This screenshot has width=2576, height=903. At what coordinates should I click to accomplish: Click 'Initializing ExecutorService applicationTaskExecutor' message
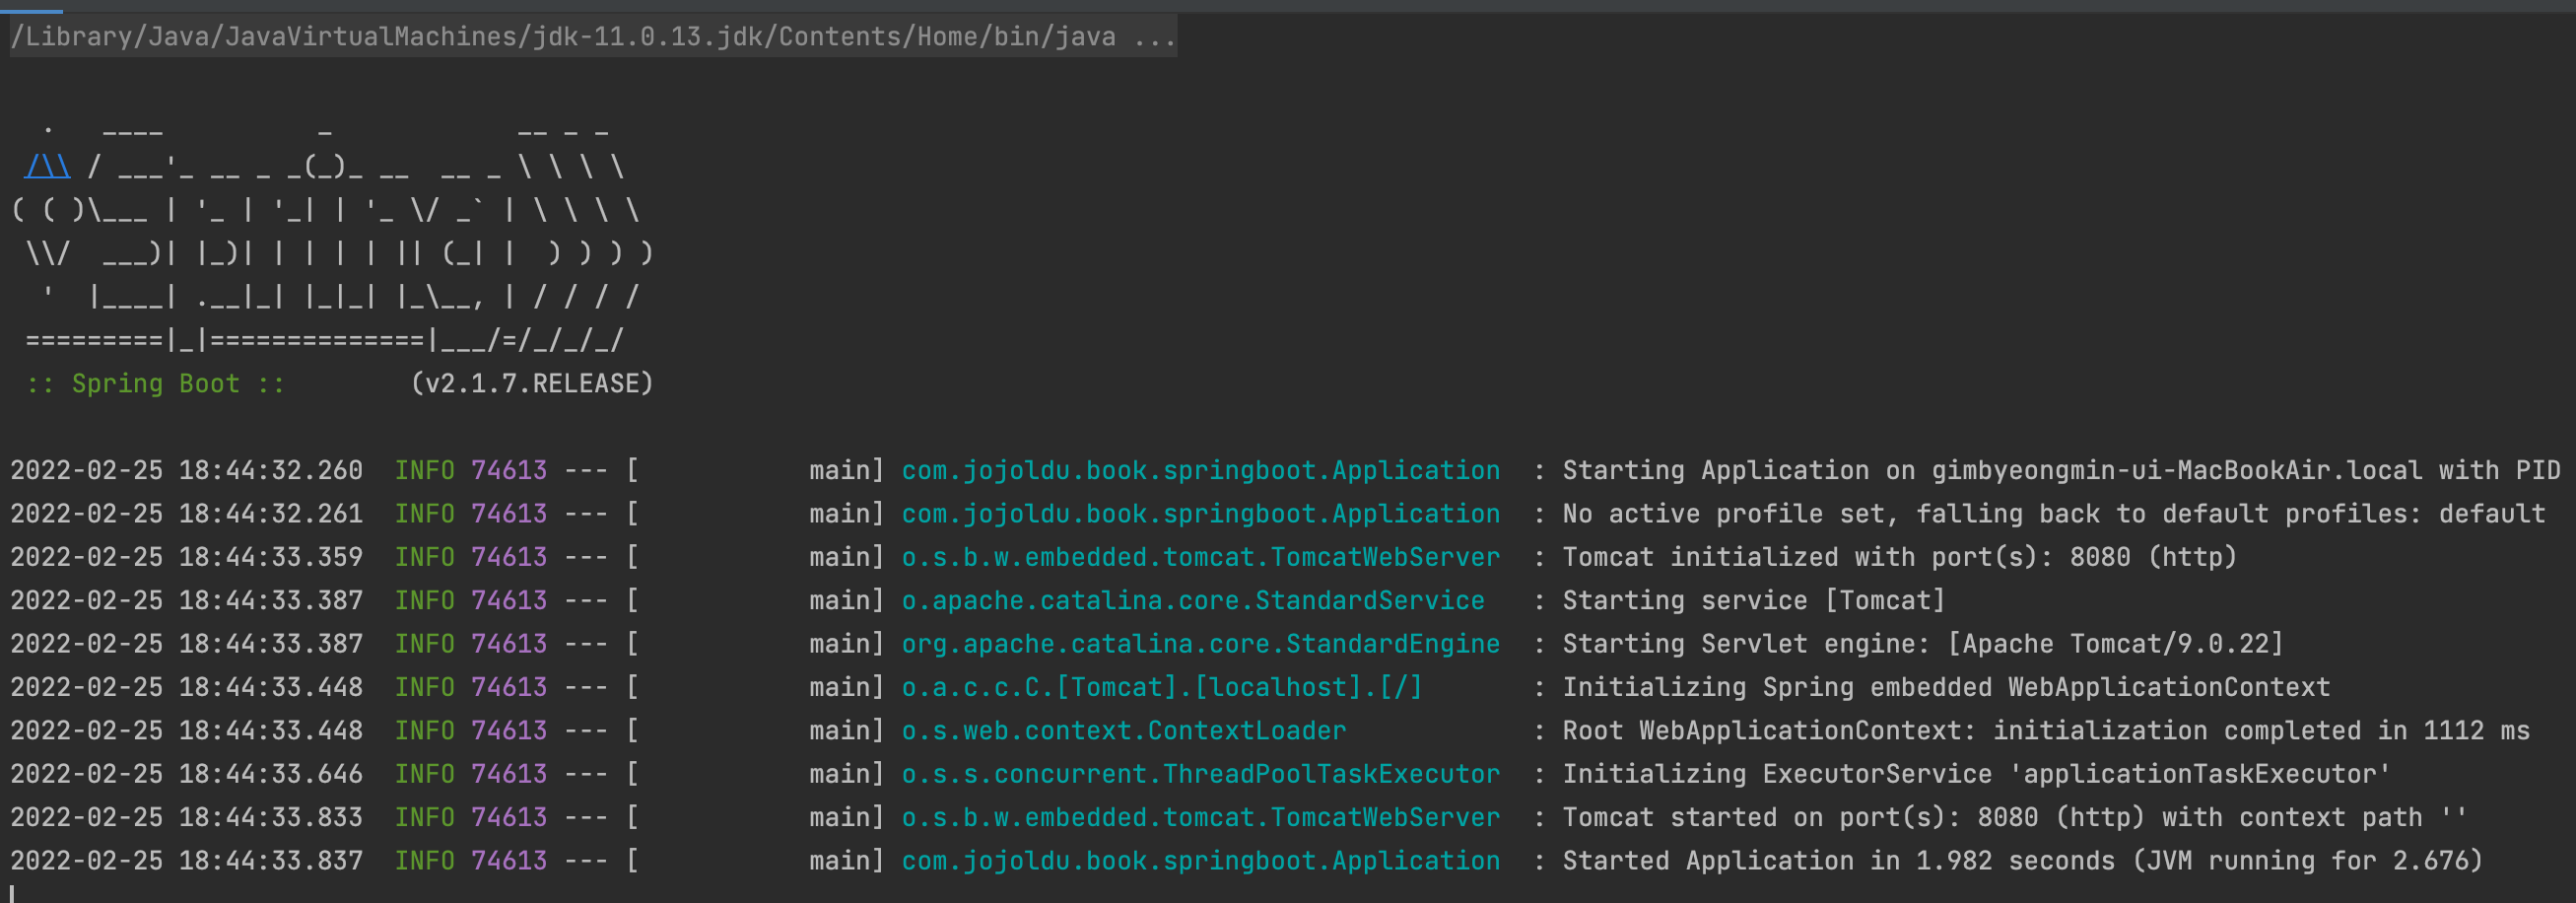click(1977, 774)
